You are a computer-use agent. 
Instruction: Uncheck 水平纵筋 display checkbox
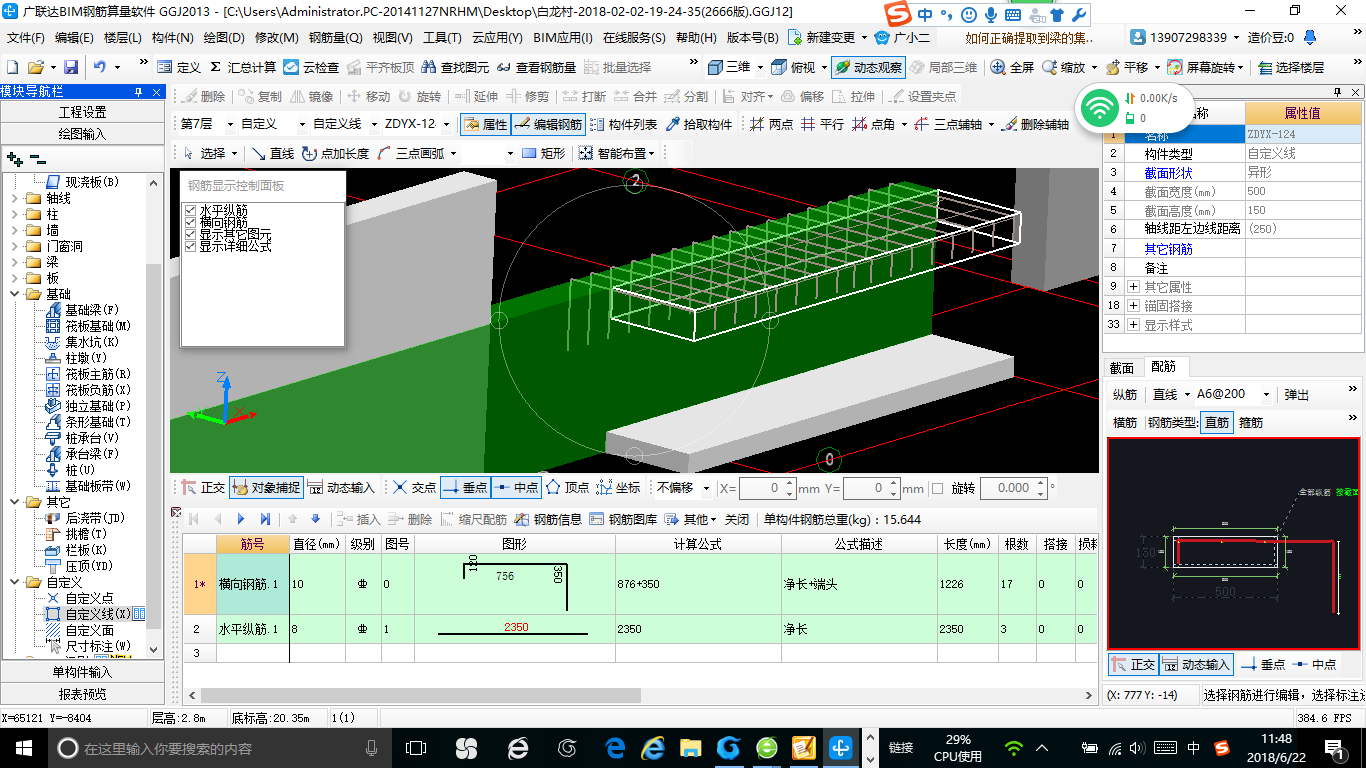click(191, 210)
